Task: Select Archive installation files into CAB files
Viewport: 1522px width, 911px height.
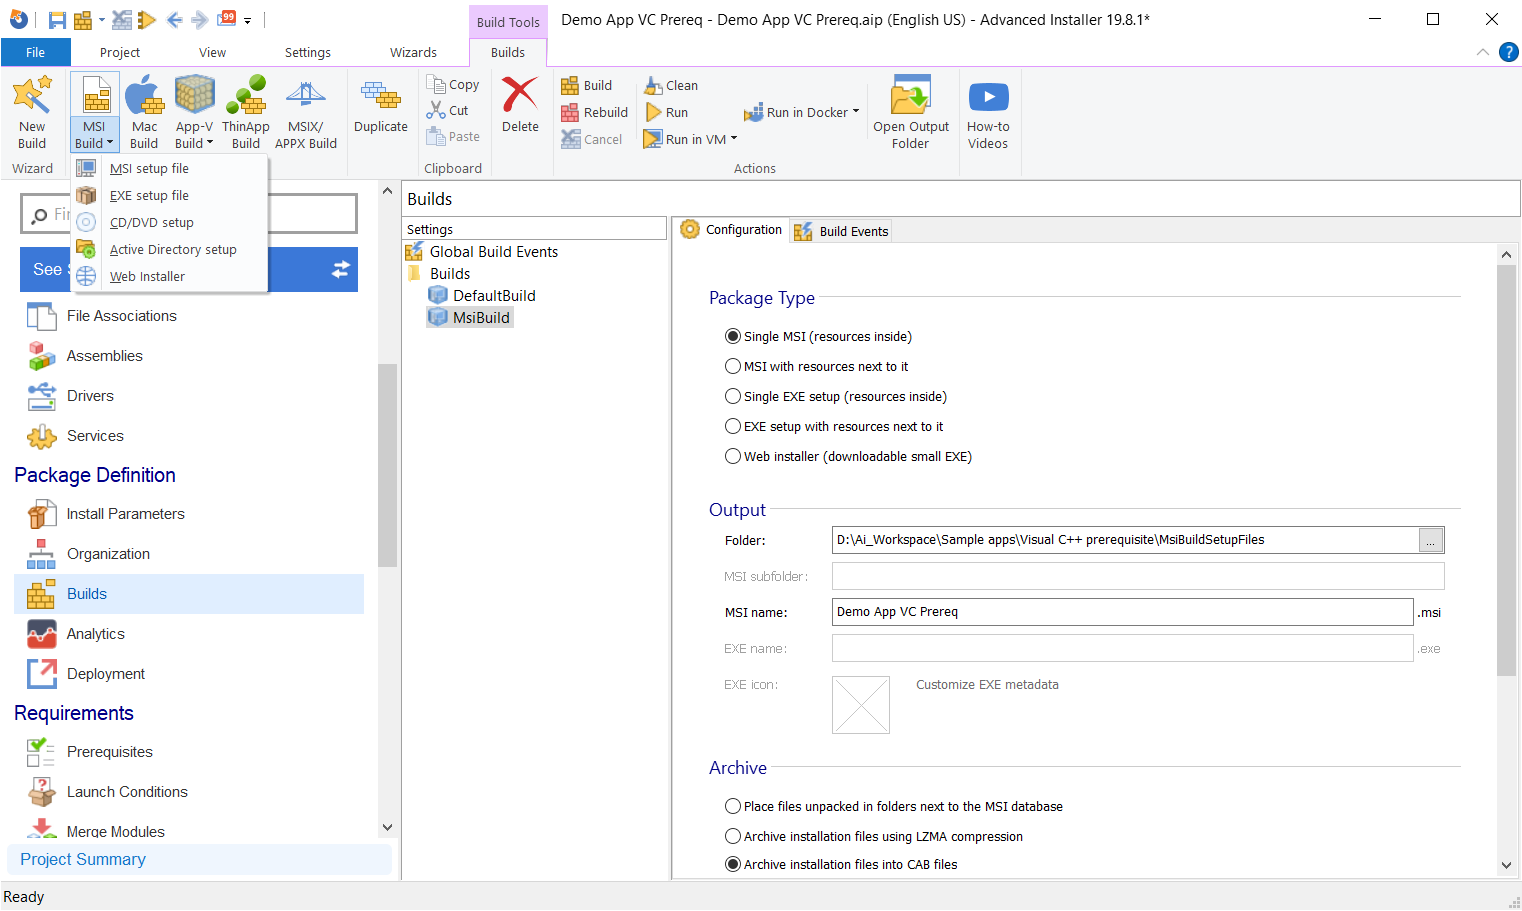Action: pos(733,865)
